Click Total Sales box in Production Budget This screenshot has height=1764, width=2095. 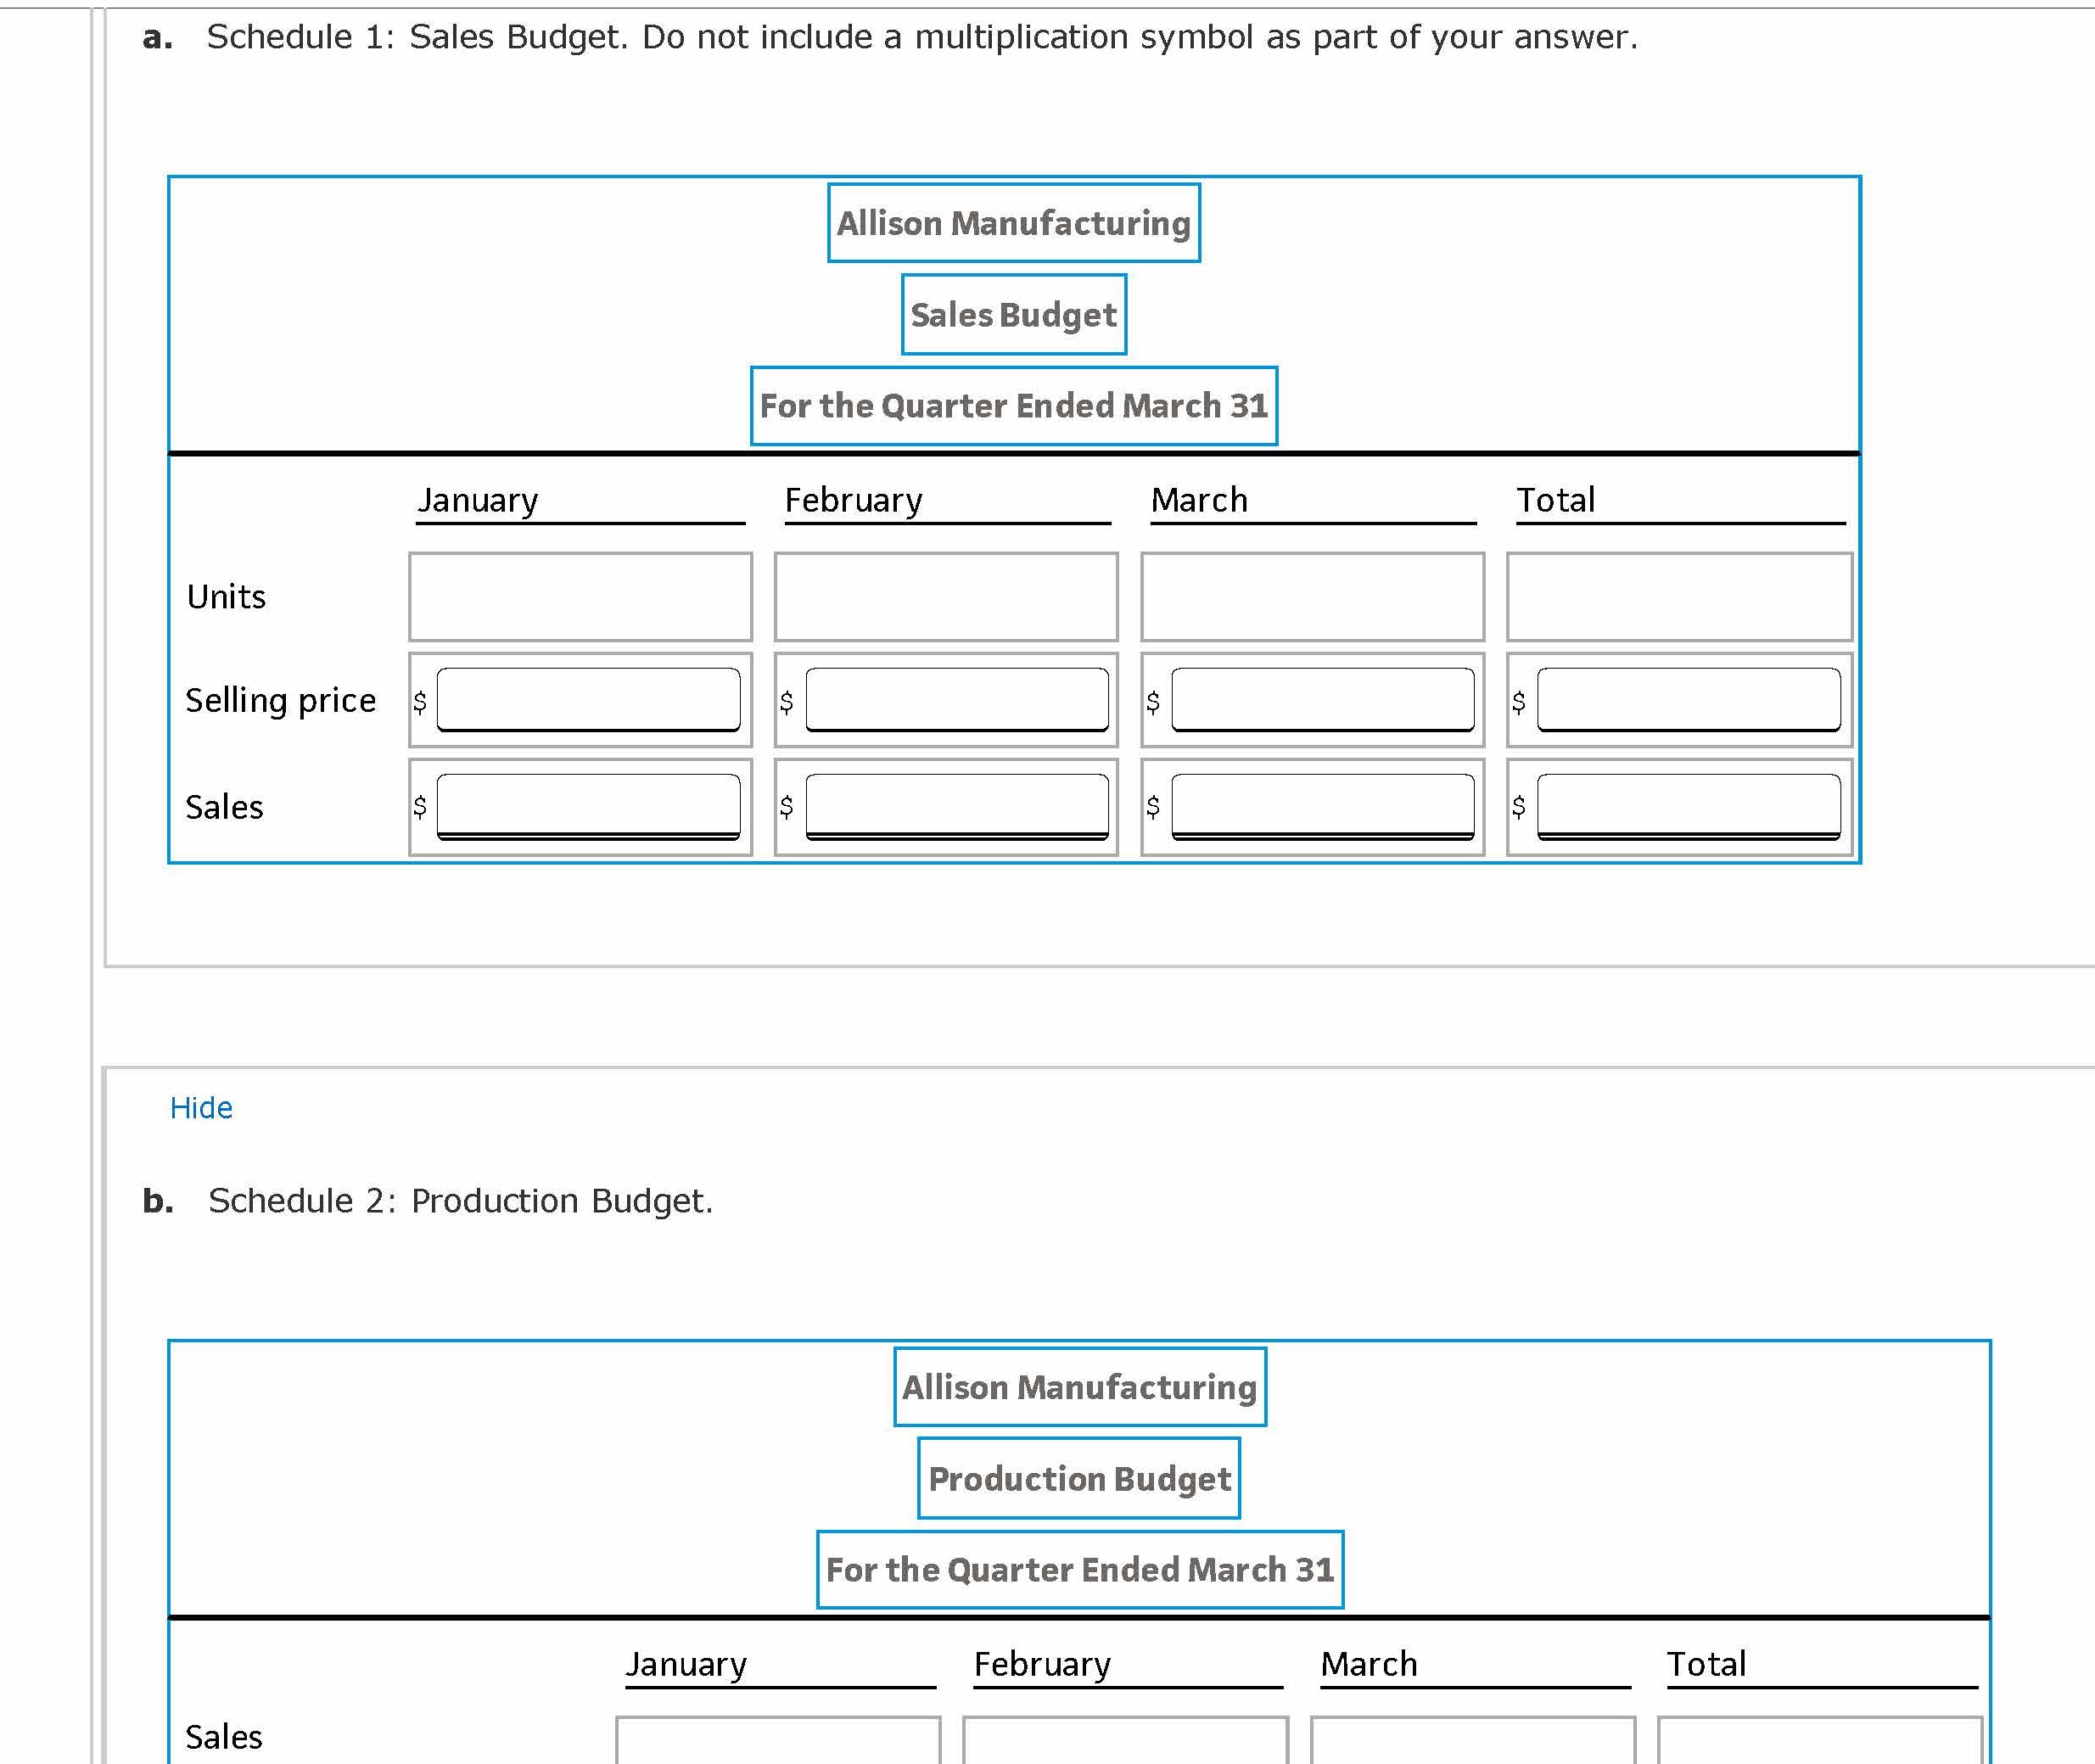point(1819,1741)
